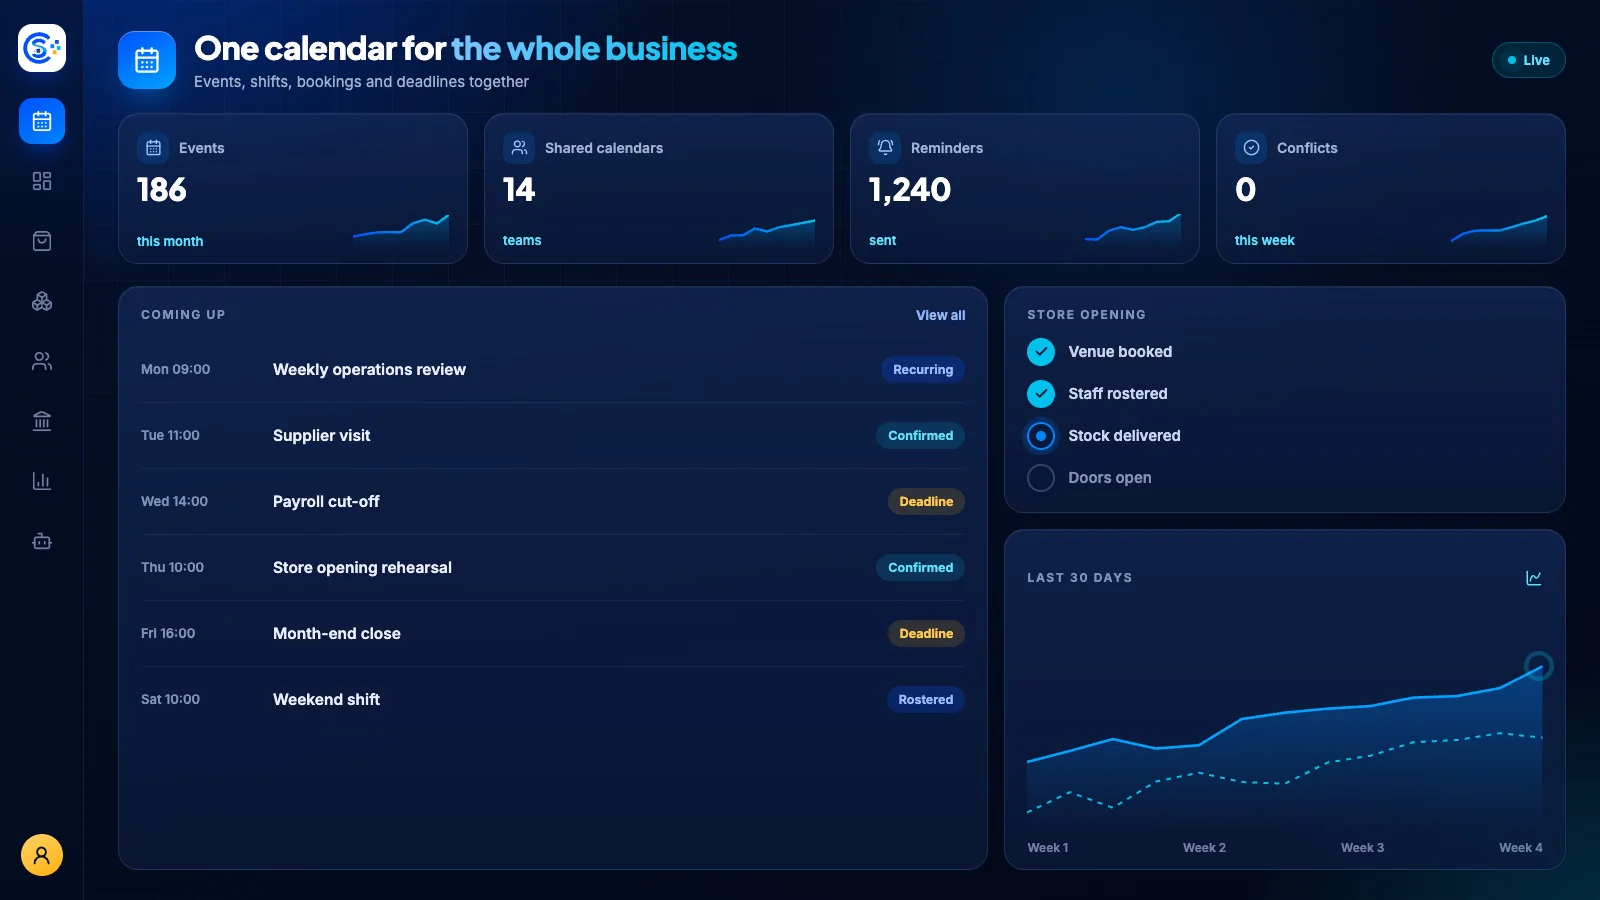The image size is (1600, 900).
Task: Open the bank building icon in sidebar
Action: click(42, 421)
